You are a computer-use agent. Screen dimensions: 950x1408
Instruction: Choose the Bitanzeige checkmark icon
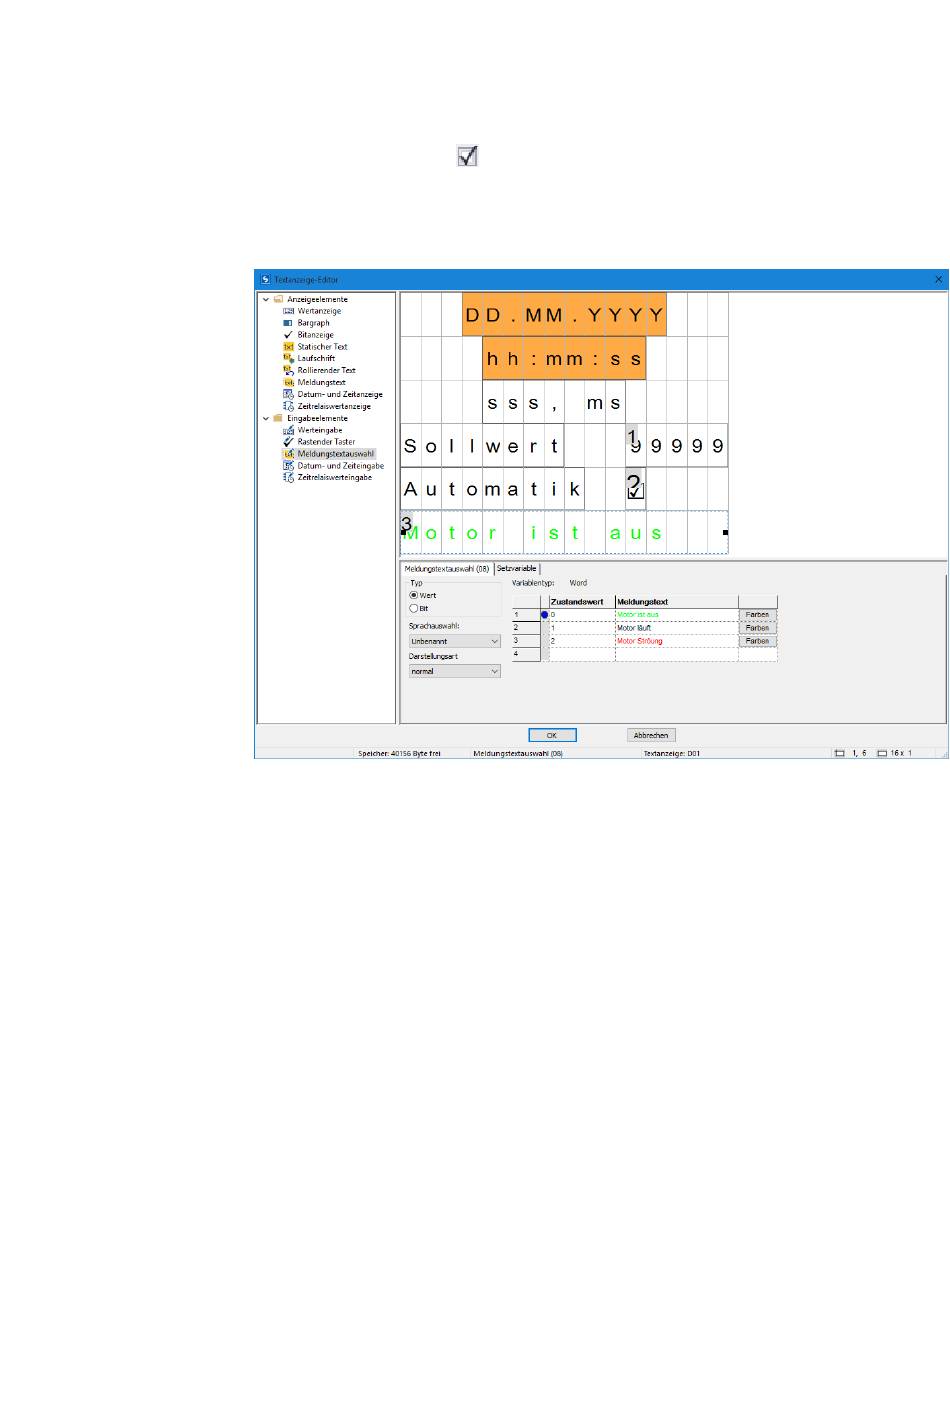point(289,335)
